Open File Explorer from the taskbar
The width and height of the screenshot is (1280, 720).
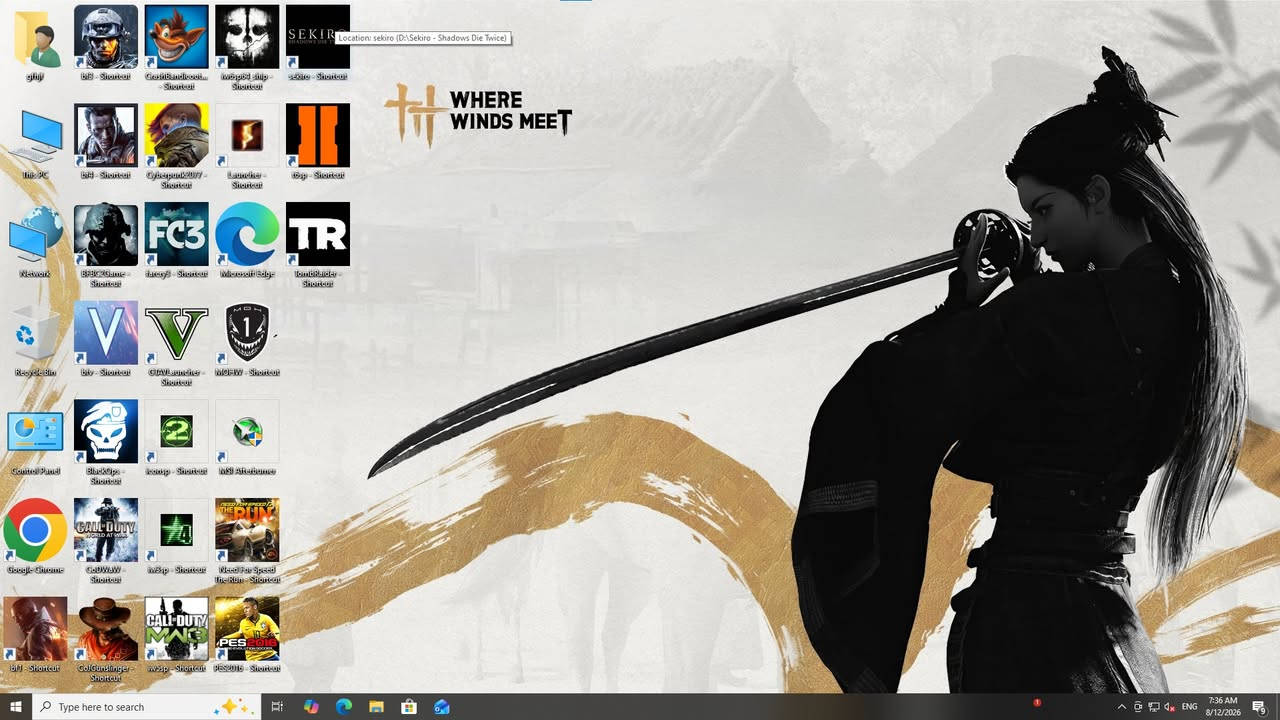tap(376, 707)
